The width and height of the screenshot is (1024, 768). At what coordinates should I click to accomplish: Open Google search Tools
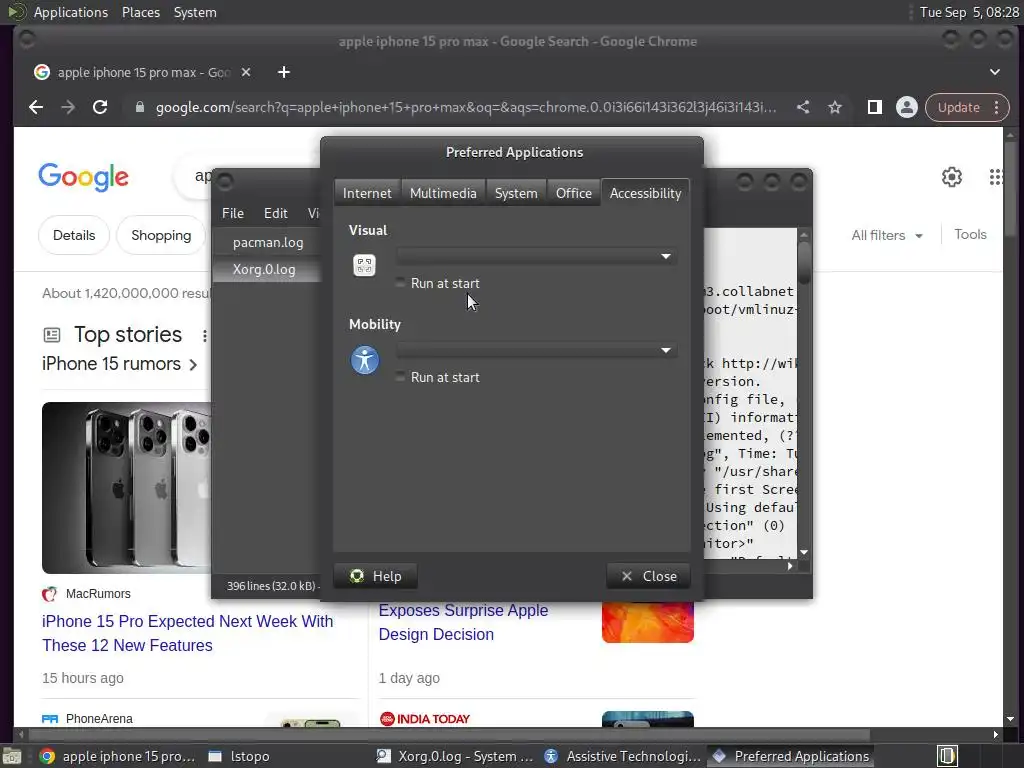[x=970, y=234]
